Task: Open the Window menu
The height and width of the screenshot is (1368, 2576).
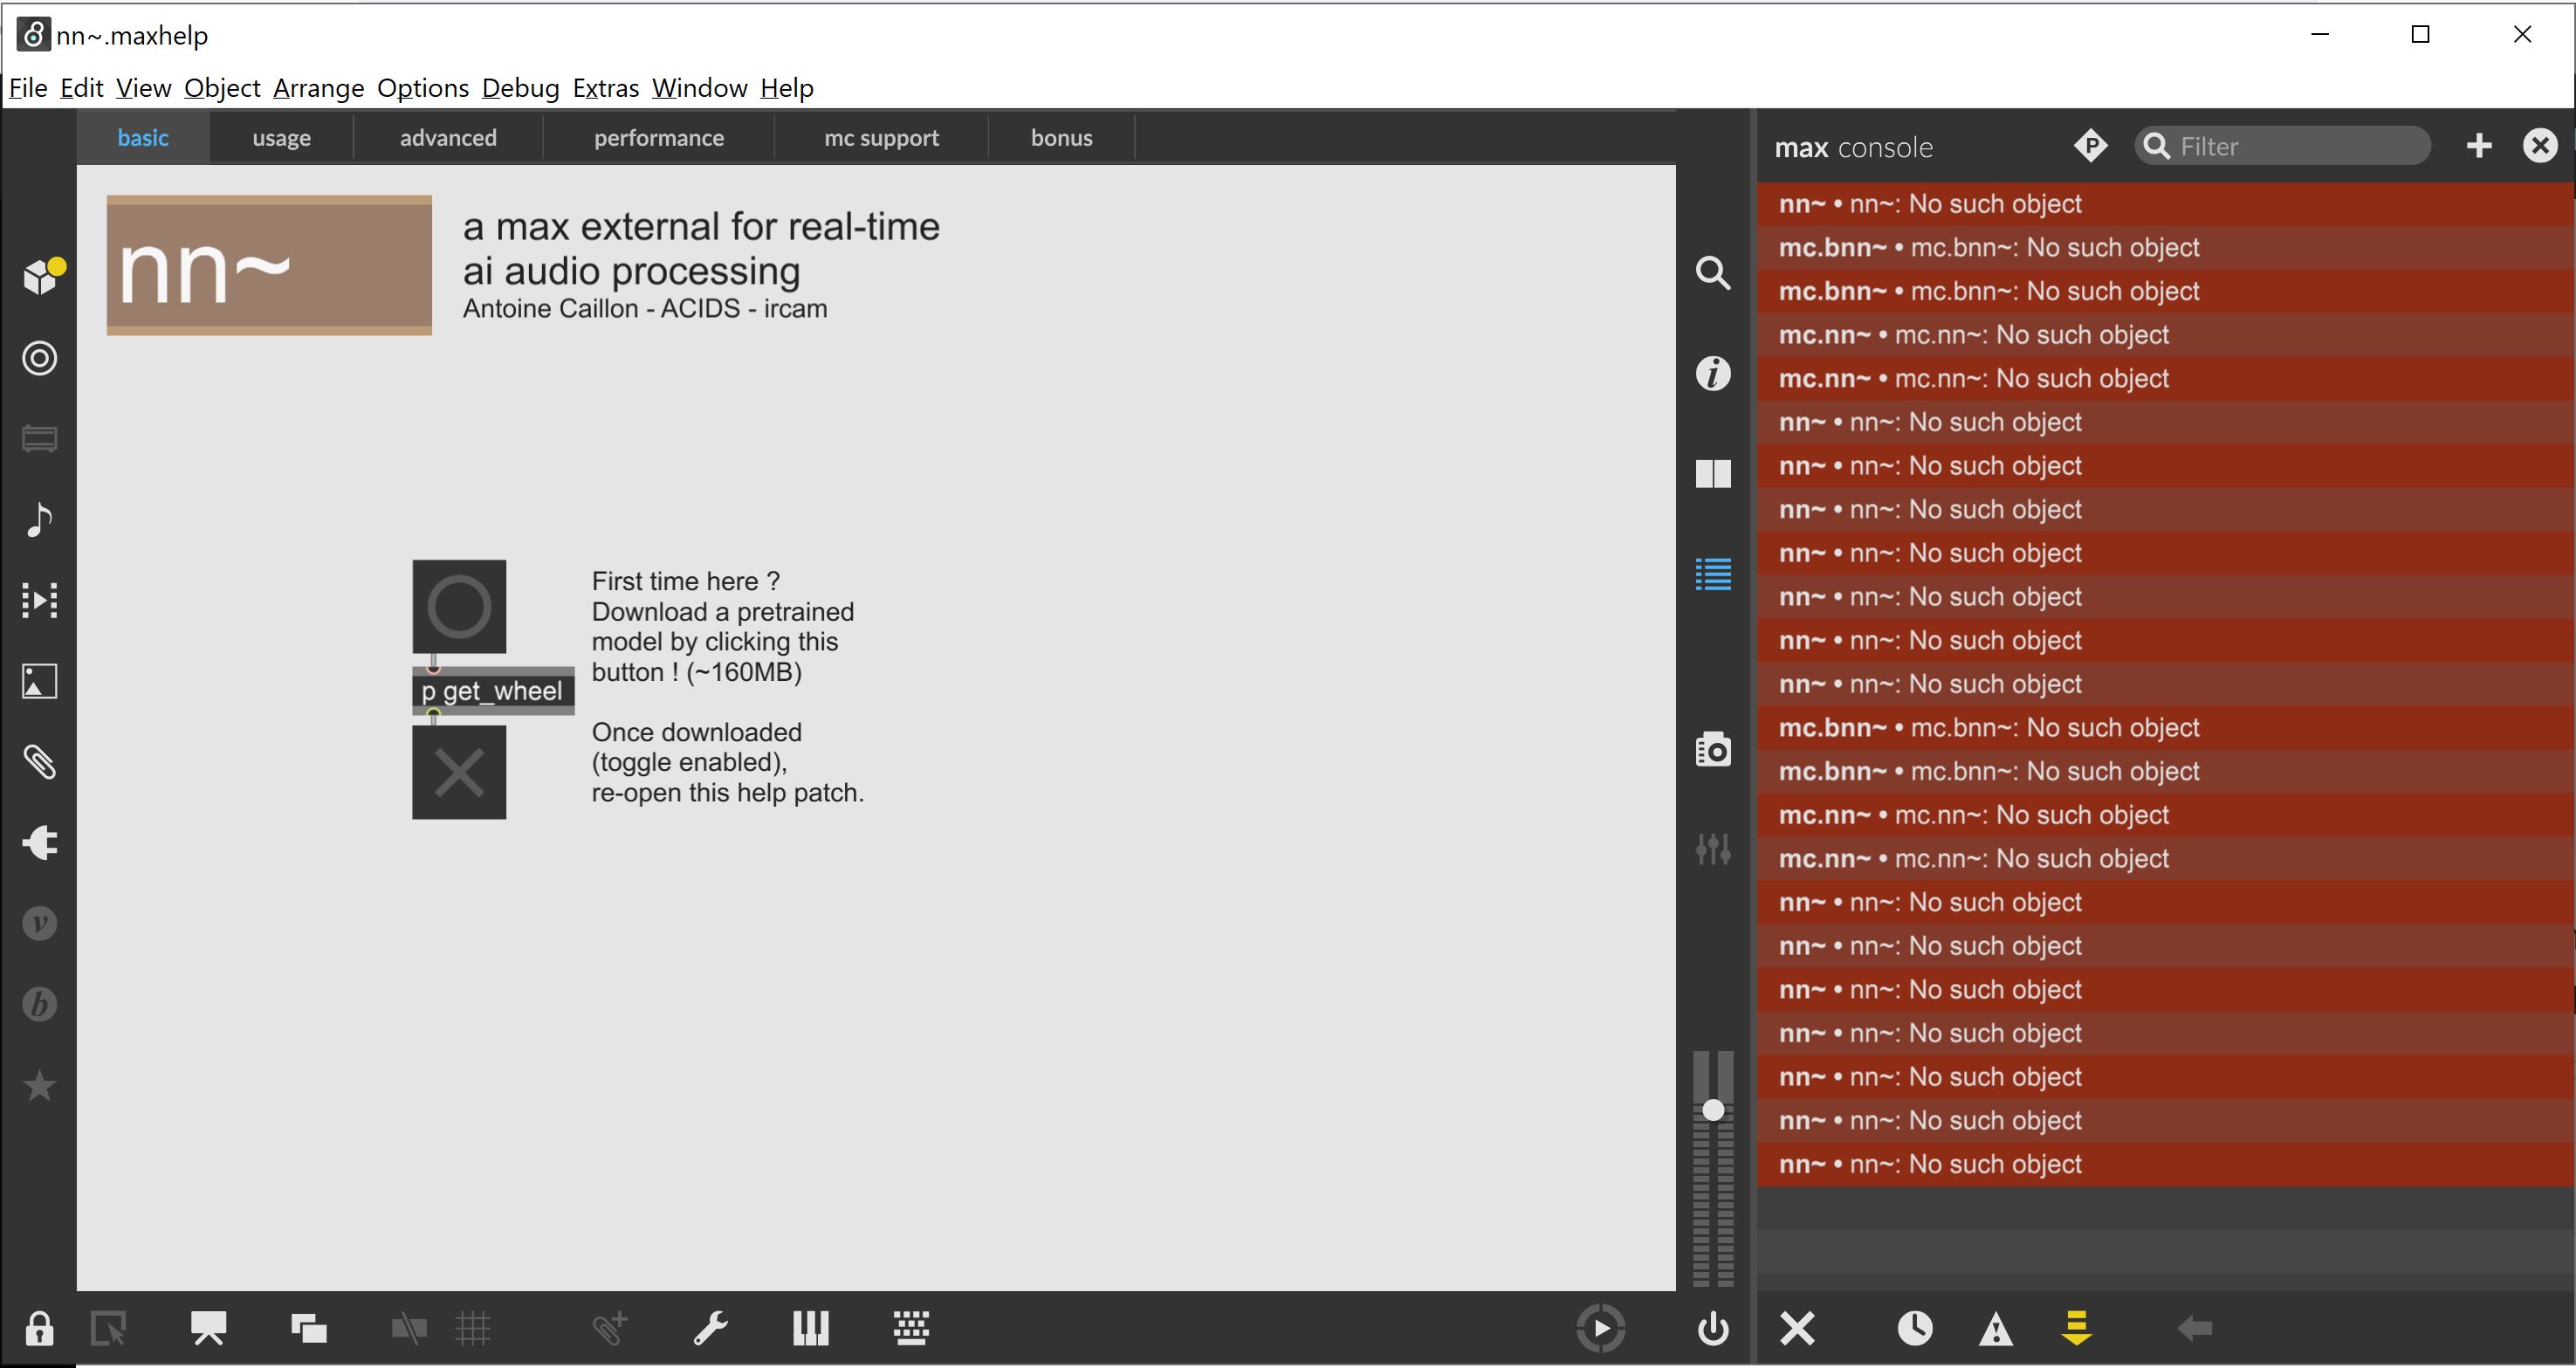Action: click(x=699, y=88)
